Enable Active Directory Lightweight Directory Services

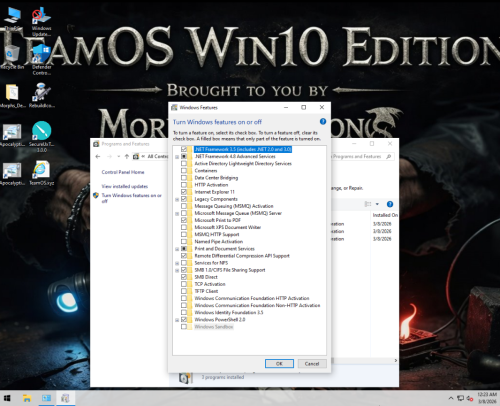click(x=184, y=163)
